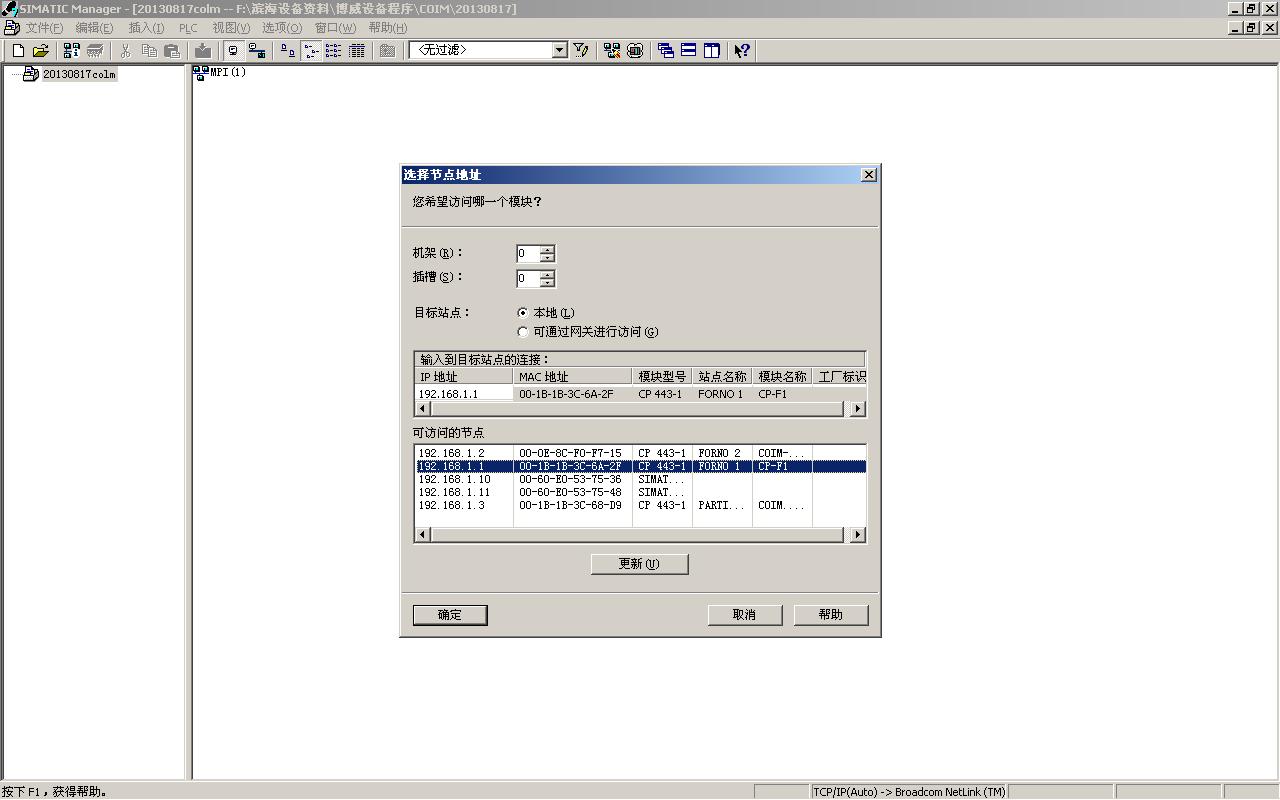Decrease the 机架 rack number
This screenshot has width=1280, height=800.
547,258
